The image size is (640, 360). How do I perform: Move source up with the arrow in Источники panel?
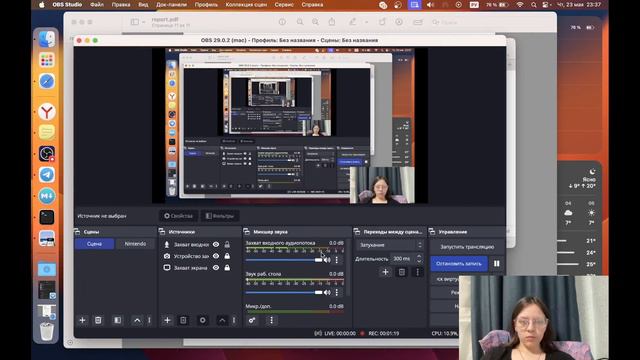[x=222, y=320]
